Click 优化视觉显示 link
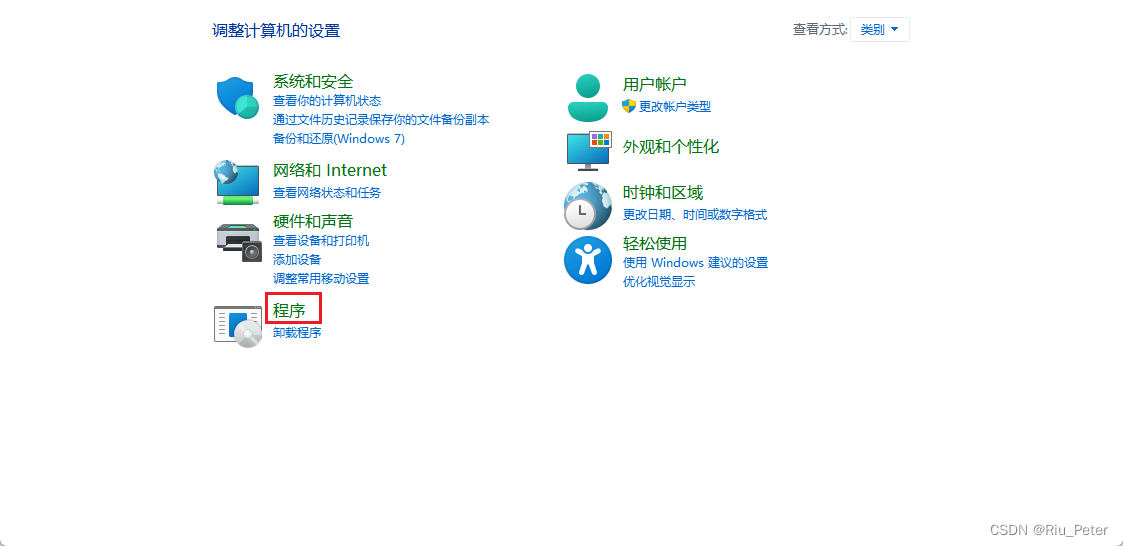The image size is (1123, 546). coord(659,282)
